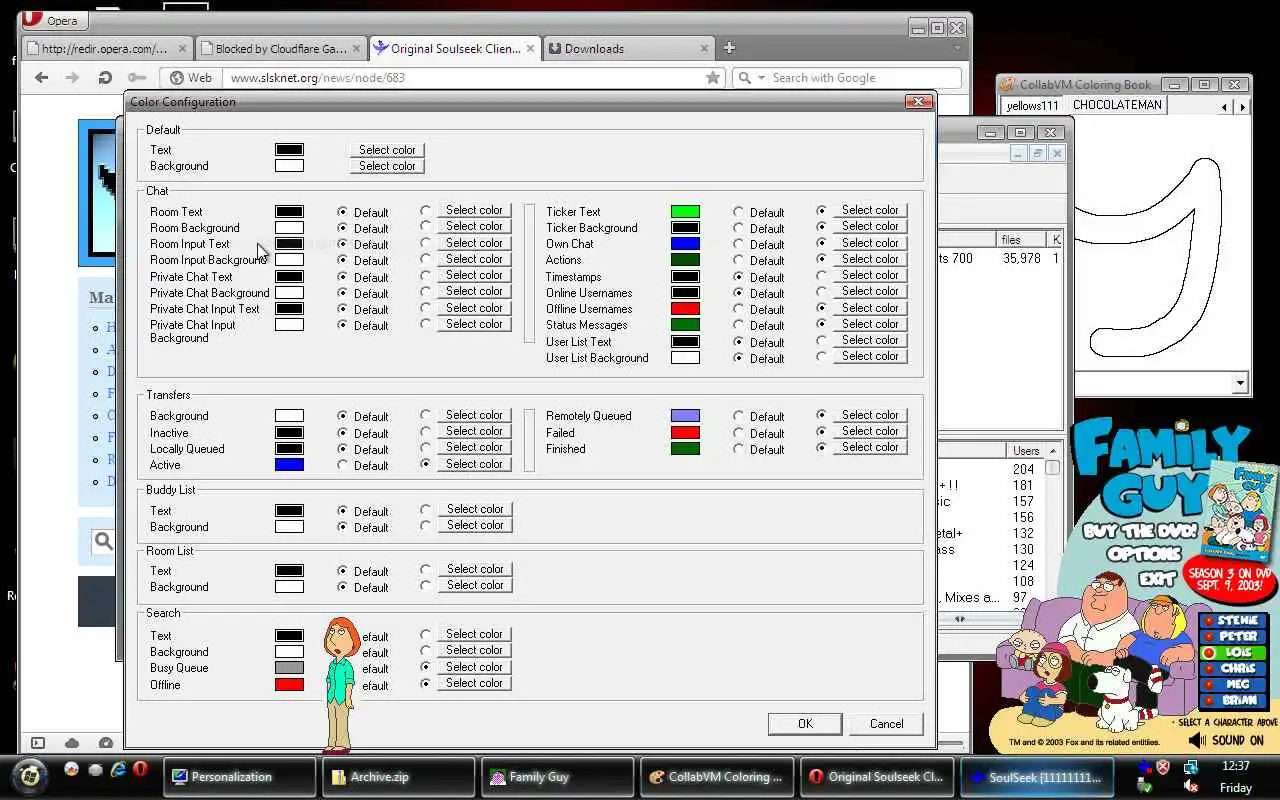This screenshot has width=1280, height=800.
Task: Click Select color for Own Chat
Action: [x=870, y=243]
